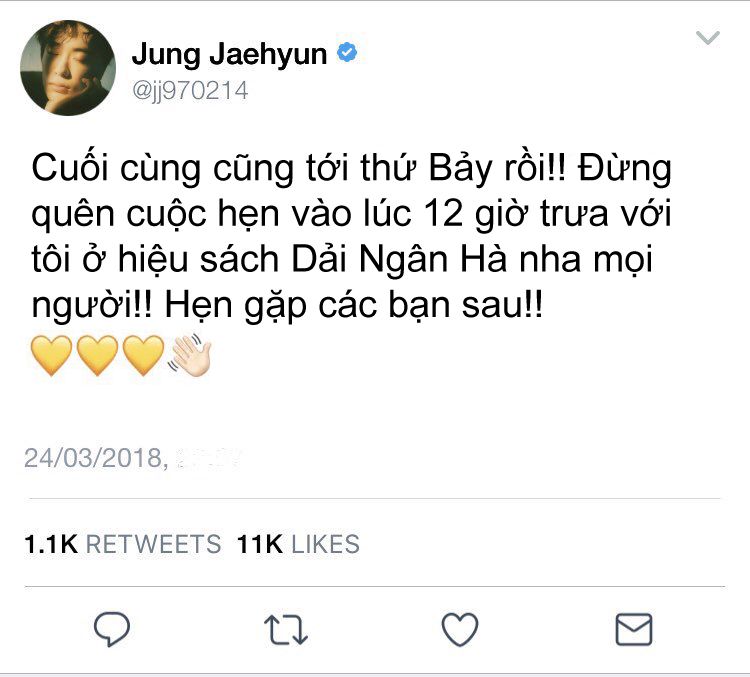Share the tweet via direct message envelope icon
Image resolution: width=750 pixels, height=677 pixels.
pos(634,630)
